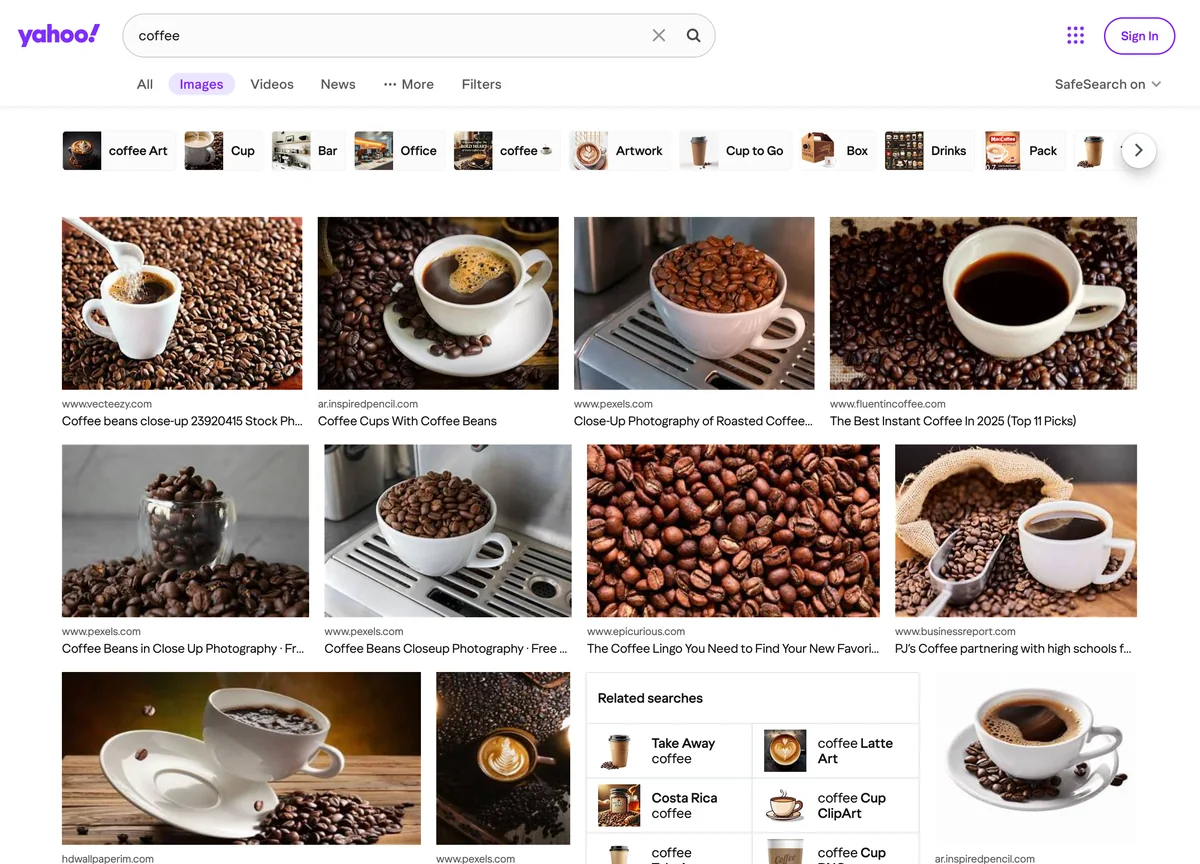Click the Sign In button
Viewport: 1200px width, 864px height.
1139,36
